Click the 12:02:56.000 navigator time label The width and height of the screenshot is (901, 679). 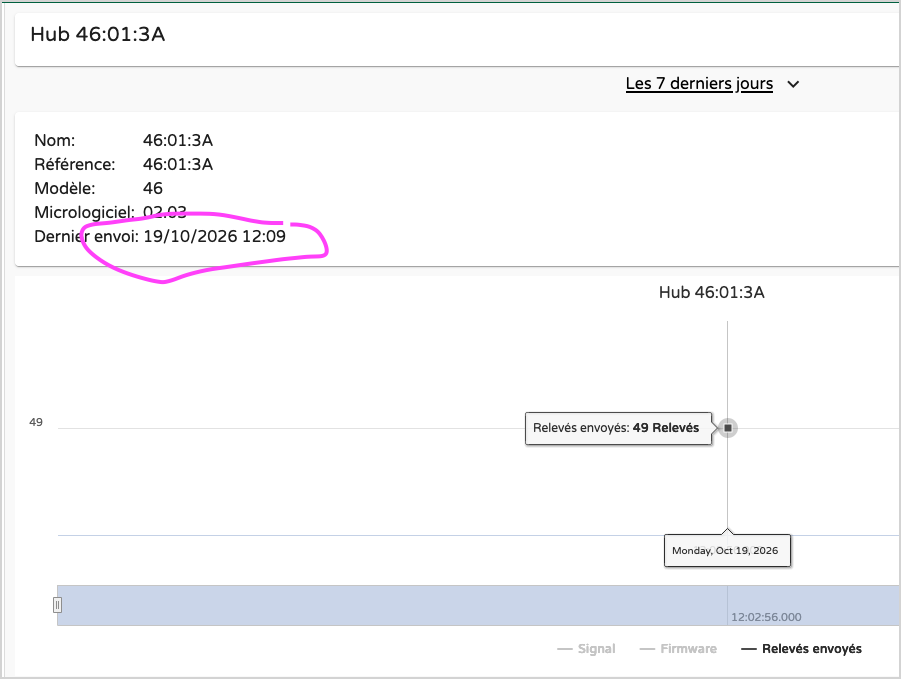766,617
